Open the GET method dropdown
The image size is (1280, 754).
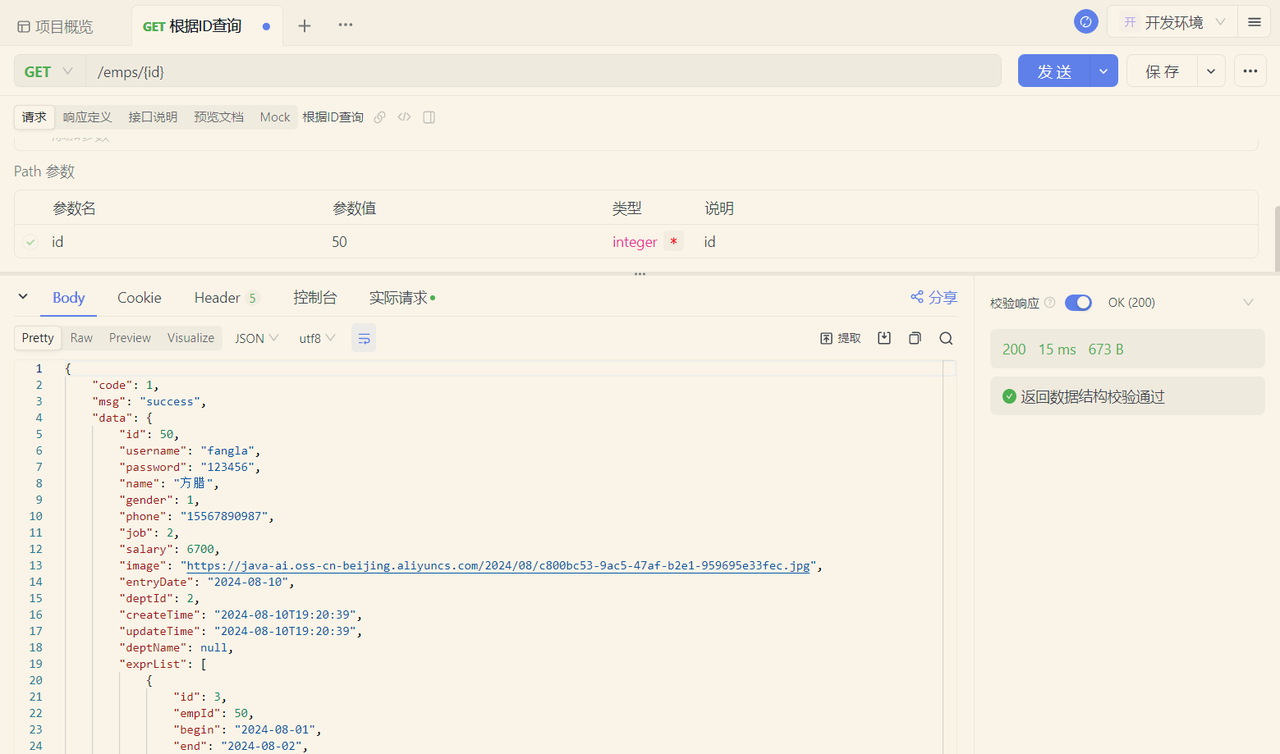49,72
